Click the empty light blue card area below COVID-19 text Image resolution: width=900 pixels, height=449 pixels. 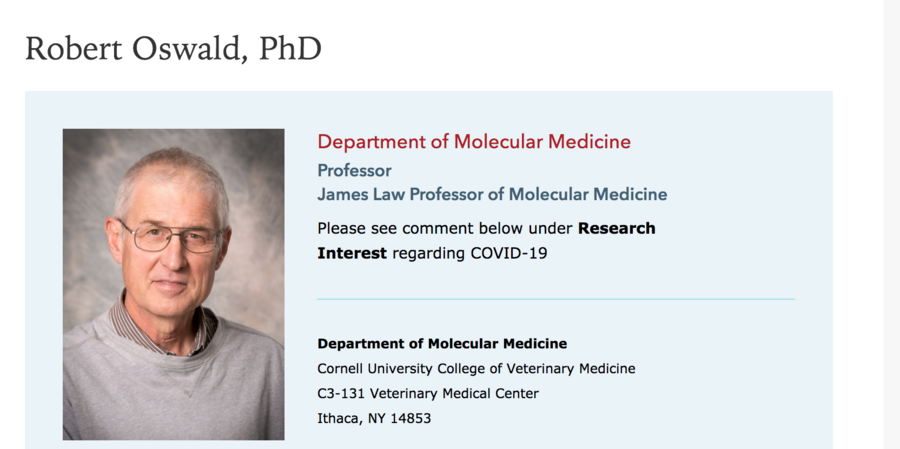pos(556,280)
